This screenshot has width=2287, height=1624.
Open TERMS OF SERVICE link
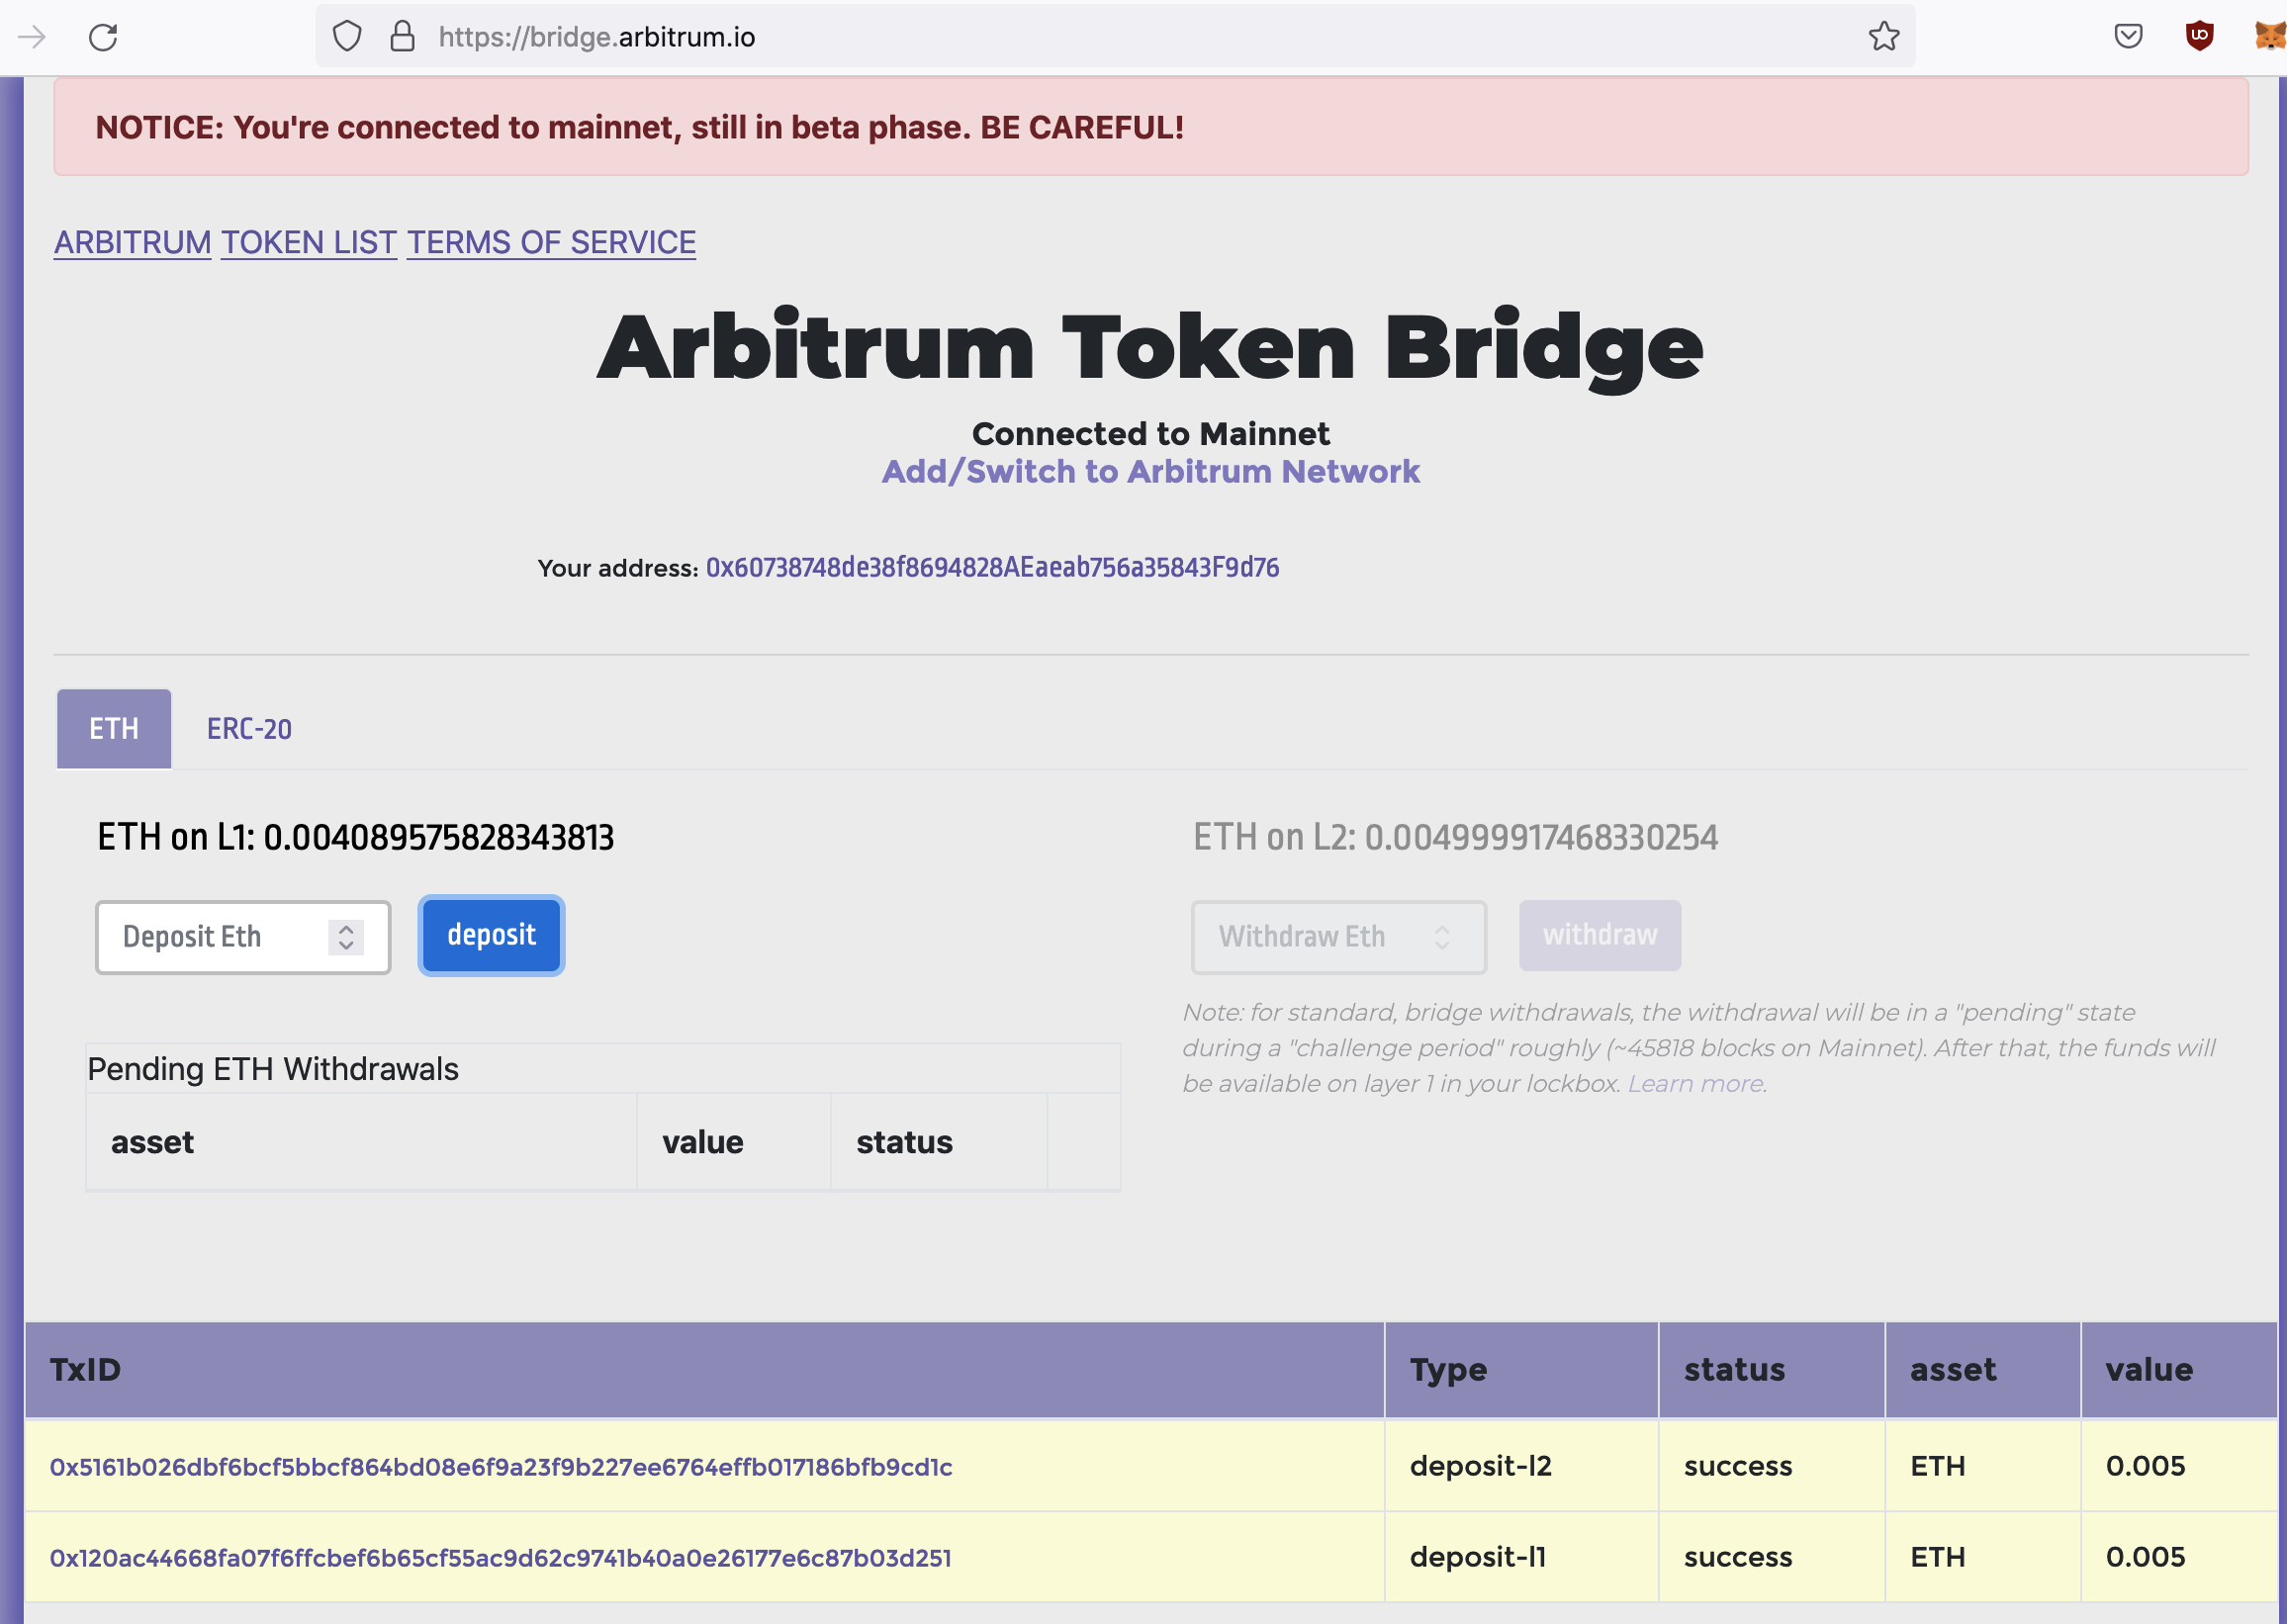(x=551, y=242)
